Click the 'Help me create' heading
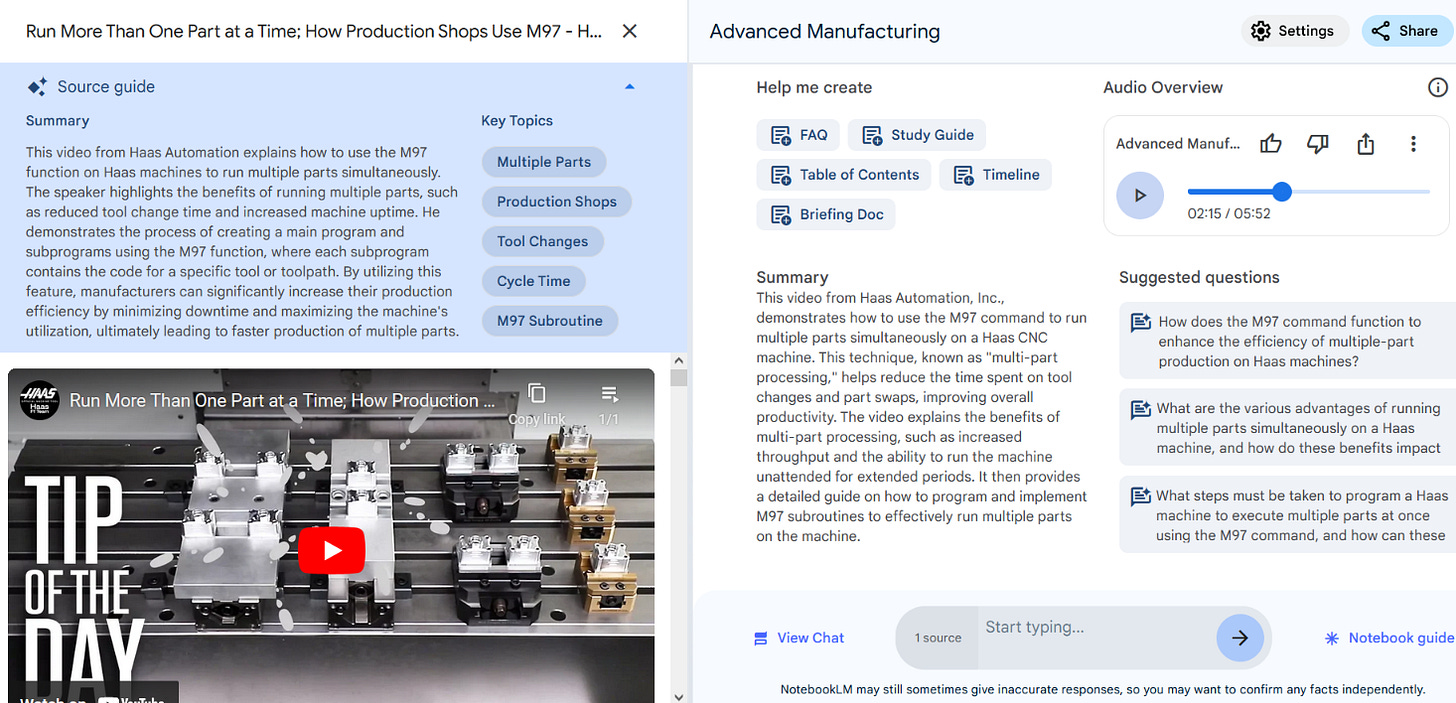The width and height of the screenshot is (1456, 703). [814, 87]
